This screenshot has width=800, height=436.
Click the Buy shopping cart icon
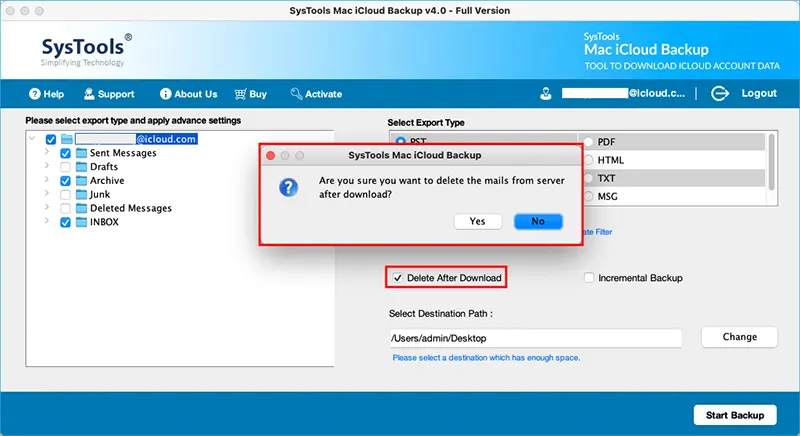[x=240, y=94]
